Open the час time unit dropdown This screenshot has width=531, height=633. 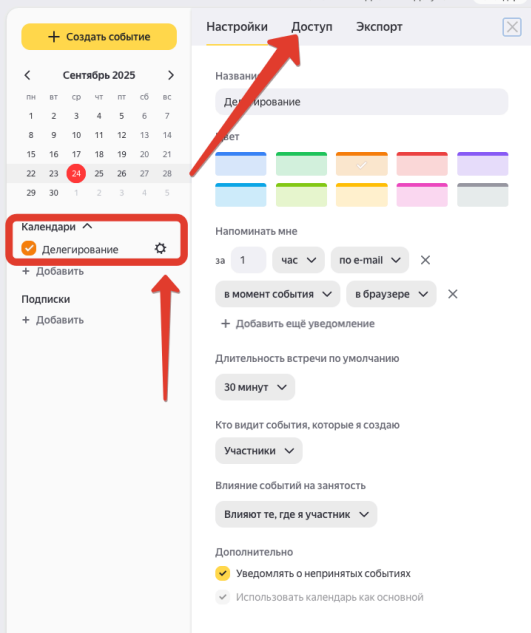coord(298,260)
